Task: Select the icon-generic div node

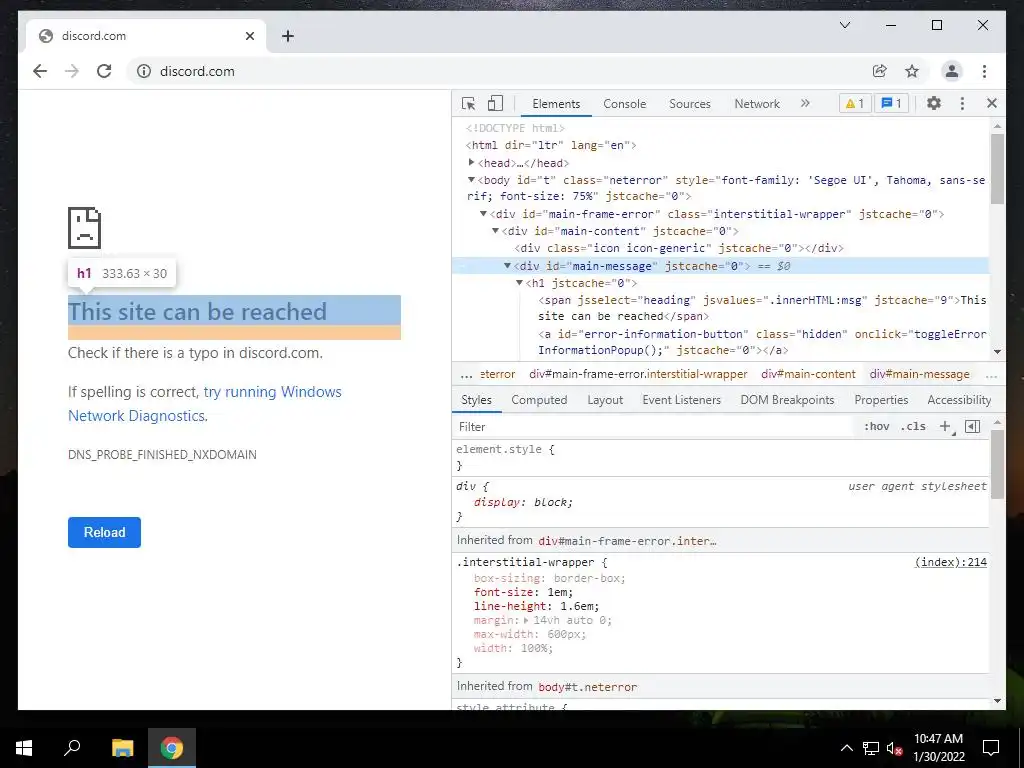Action: (679, 248)
